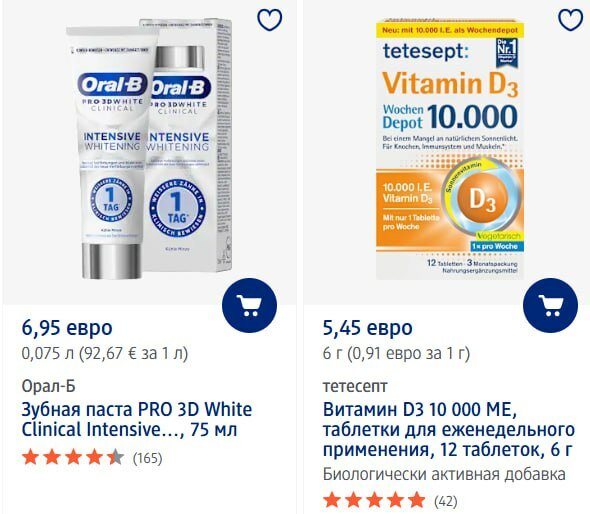Click the 0,075 л unit price text
The height and width of the screenshot is (514, 590).
[105, 353]
